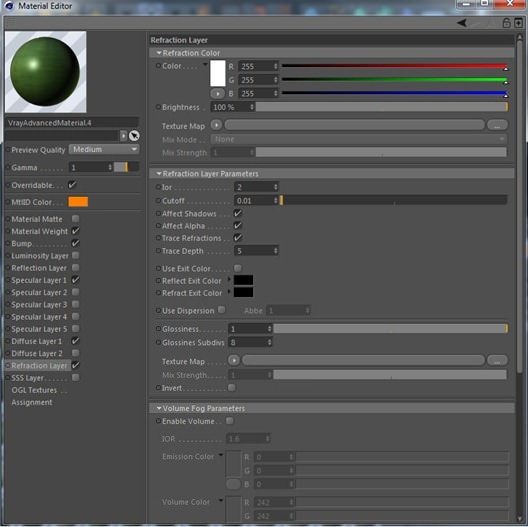
Task: Collapse the Refraction Color section
Action: click(159, 53)
